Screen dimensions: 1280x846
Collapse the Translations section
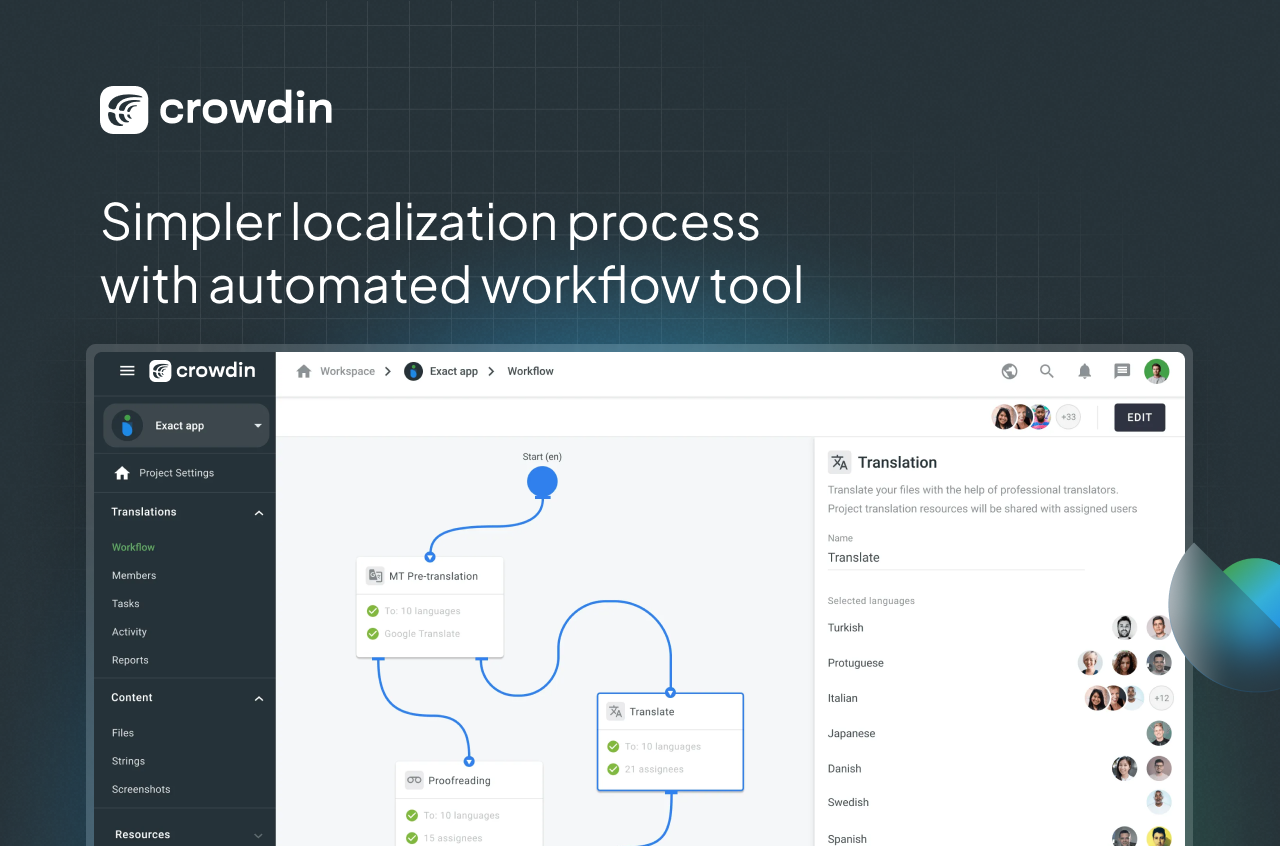tap(258, 512)
